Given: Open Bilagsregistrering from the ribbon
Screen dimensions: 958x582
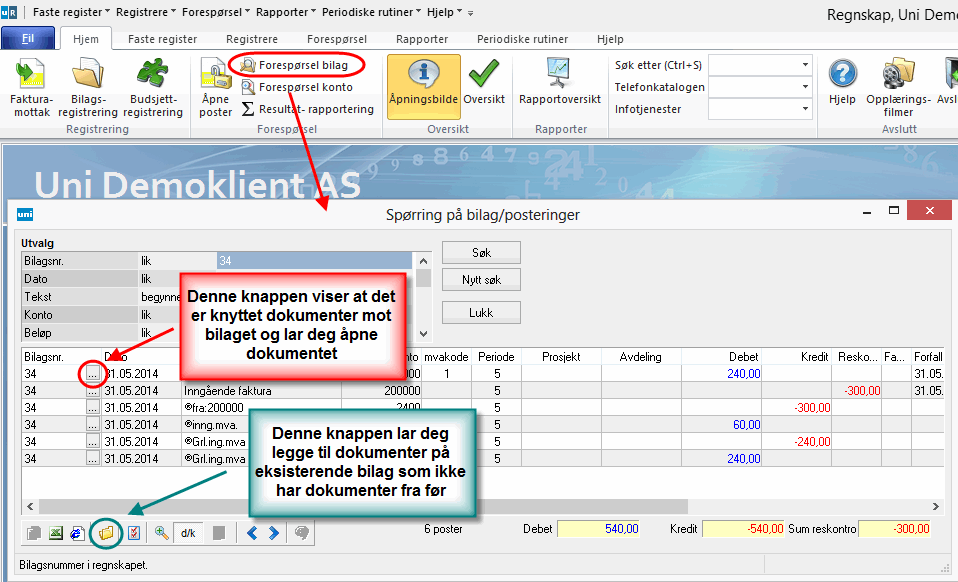Looking at the screenshot, I should click(x=87, y=87).
